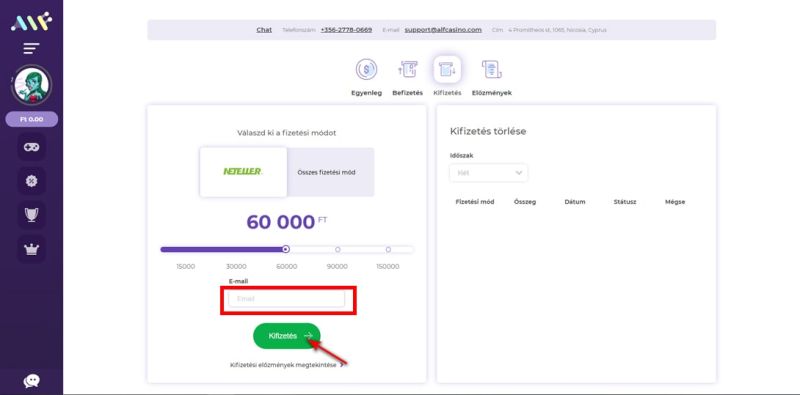Click the Chat link in header
The height and width of the screenshot is (395, 800).
[x=264, y=30]
